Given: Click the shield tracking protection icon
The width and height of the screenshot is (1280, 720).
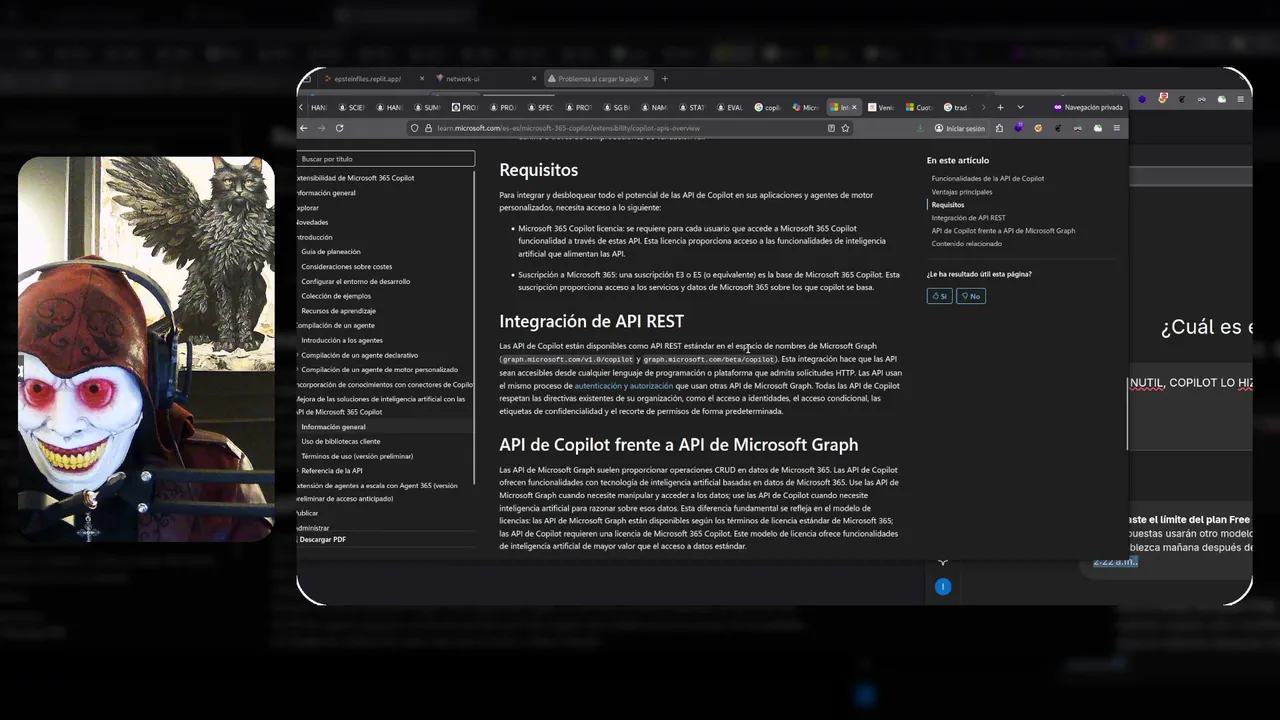Looking at the screenshot, I should [x=414, y=128].
